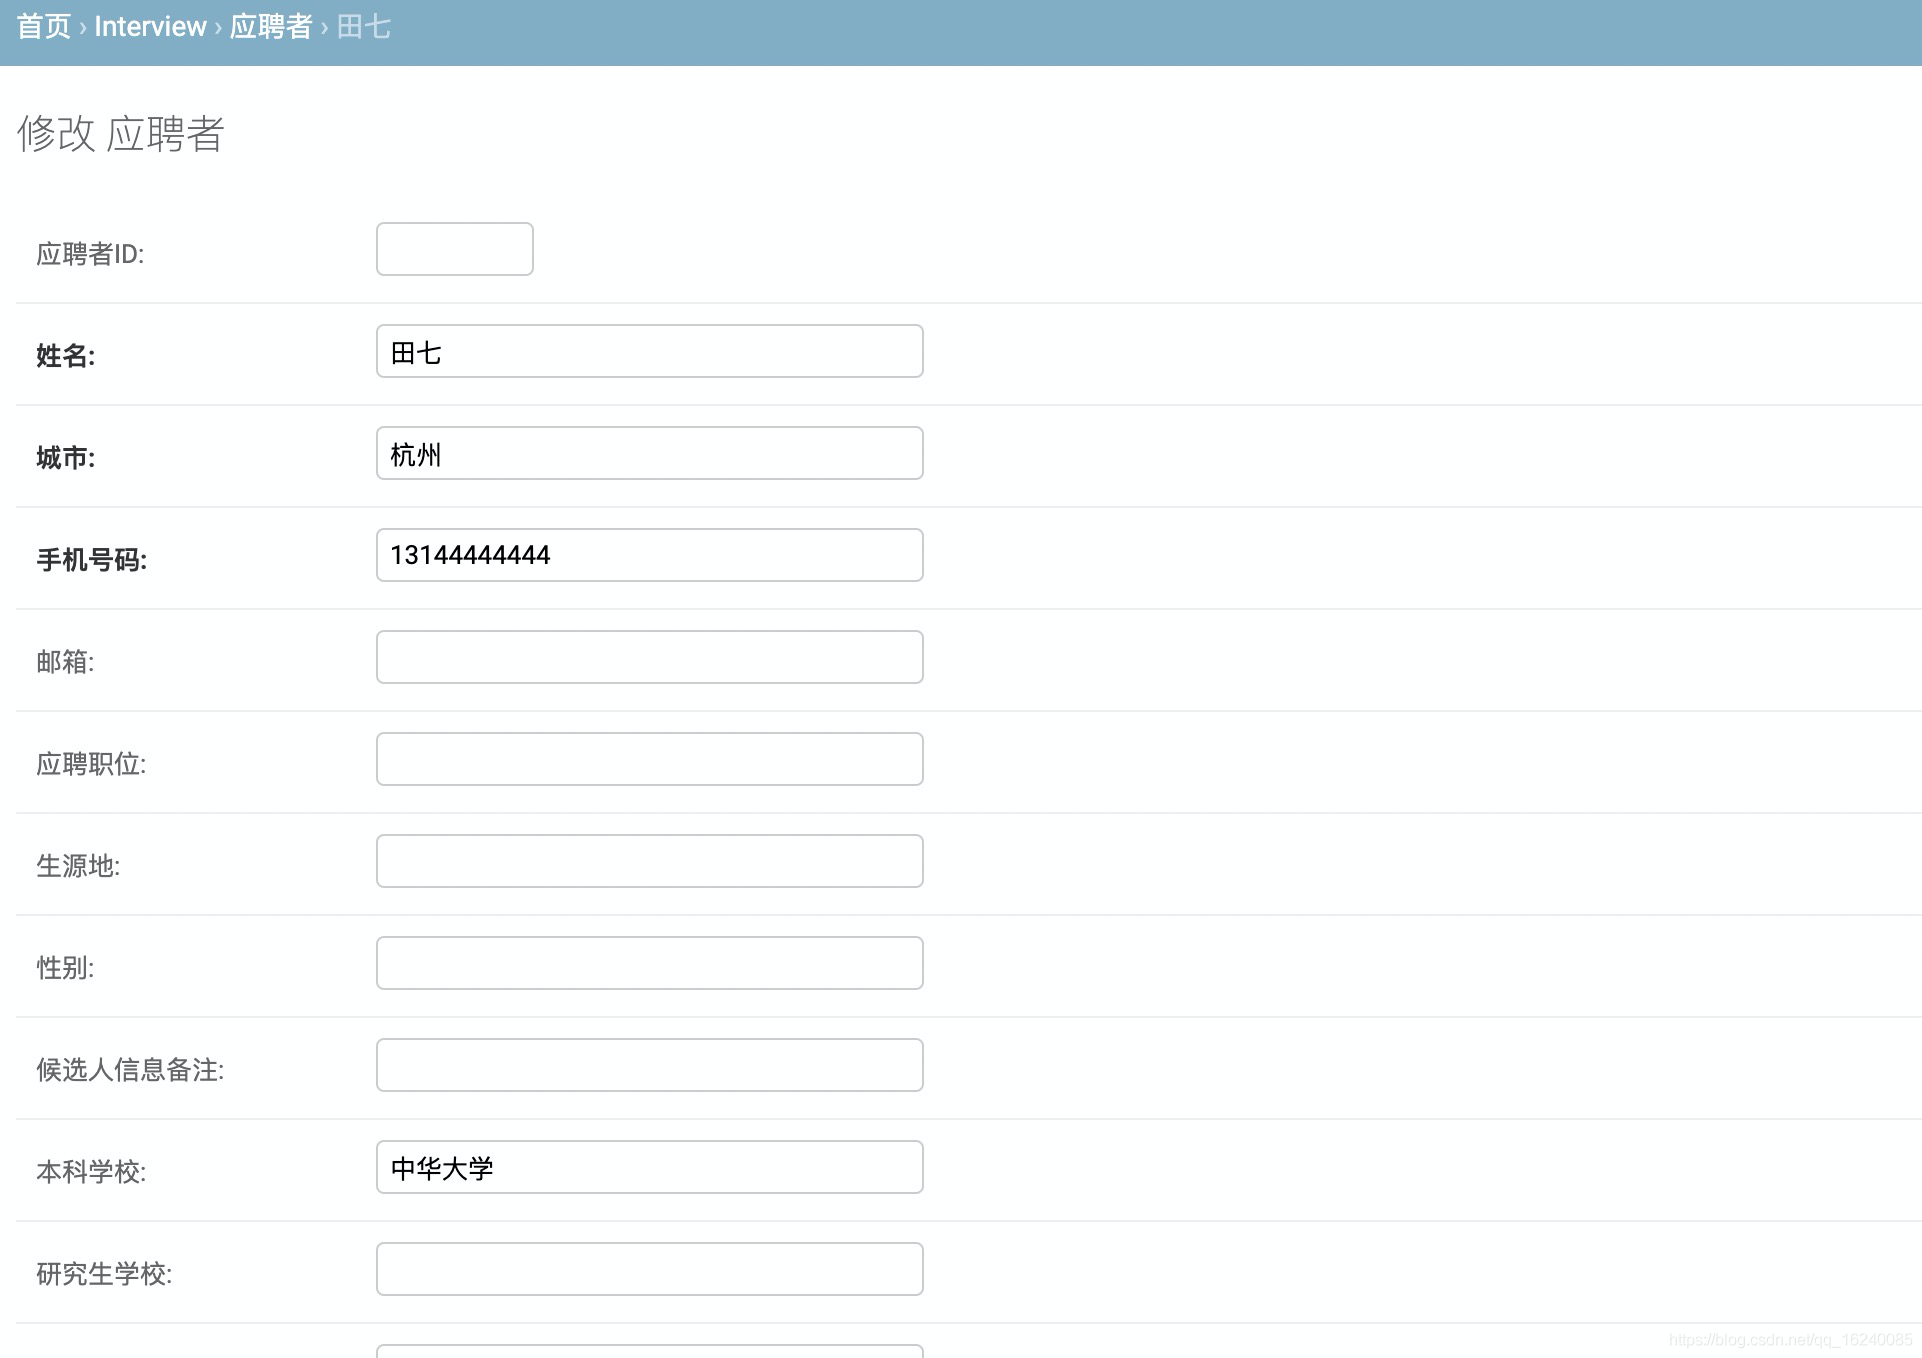Click the 本科学校 field label
The height and width of the screenshot is (1358, 1922).
(91, 1172)
